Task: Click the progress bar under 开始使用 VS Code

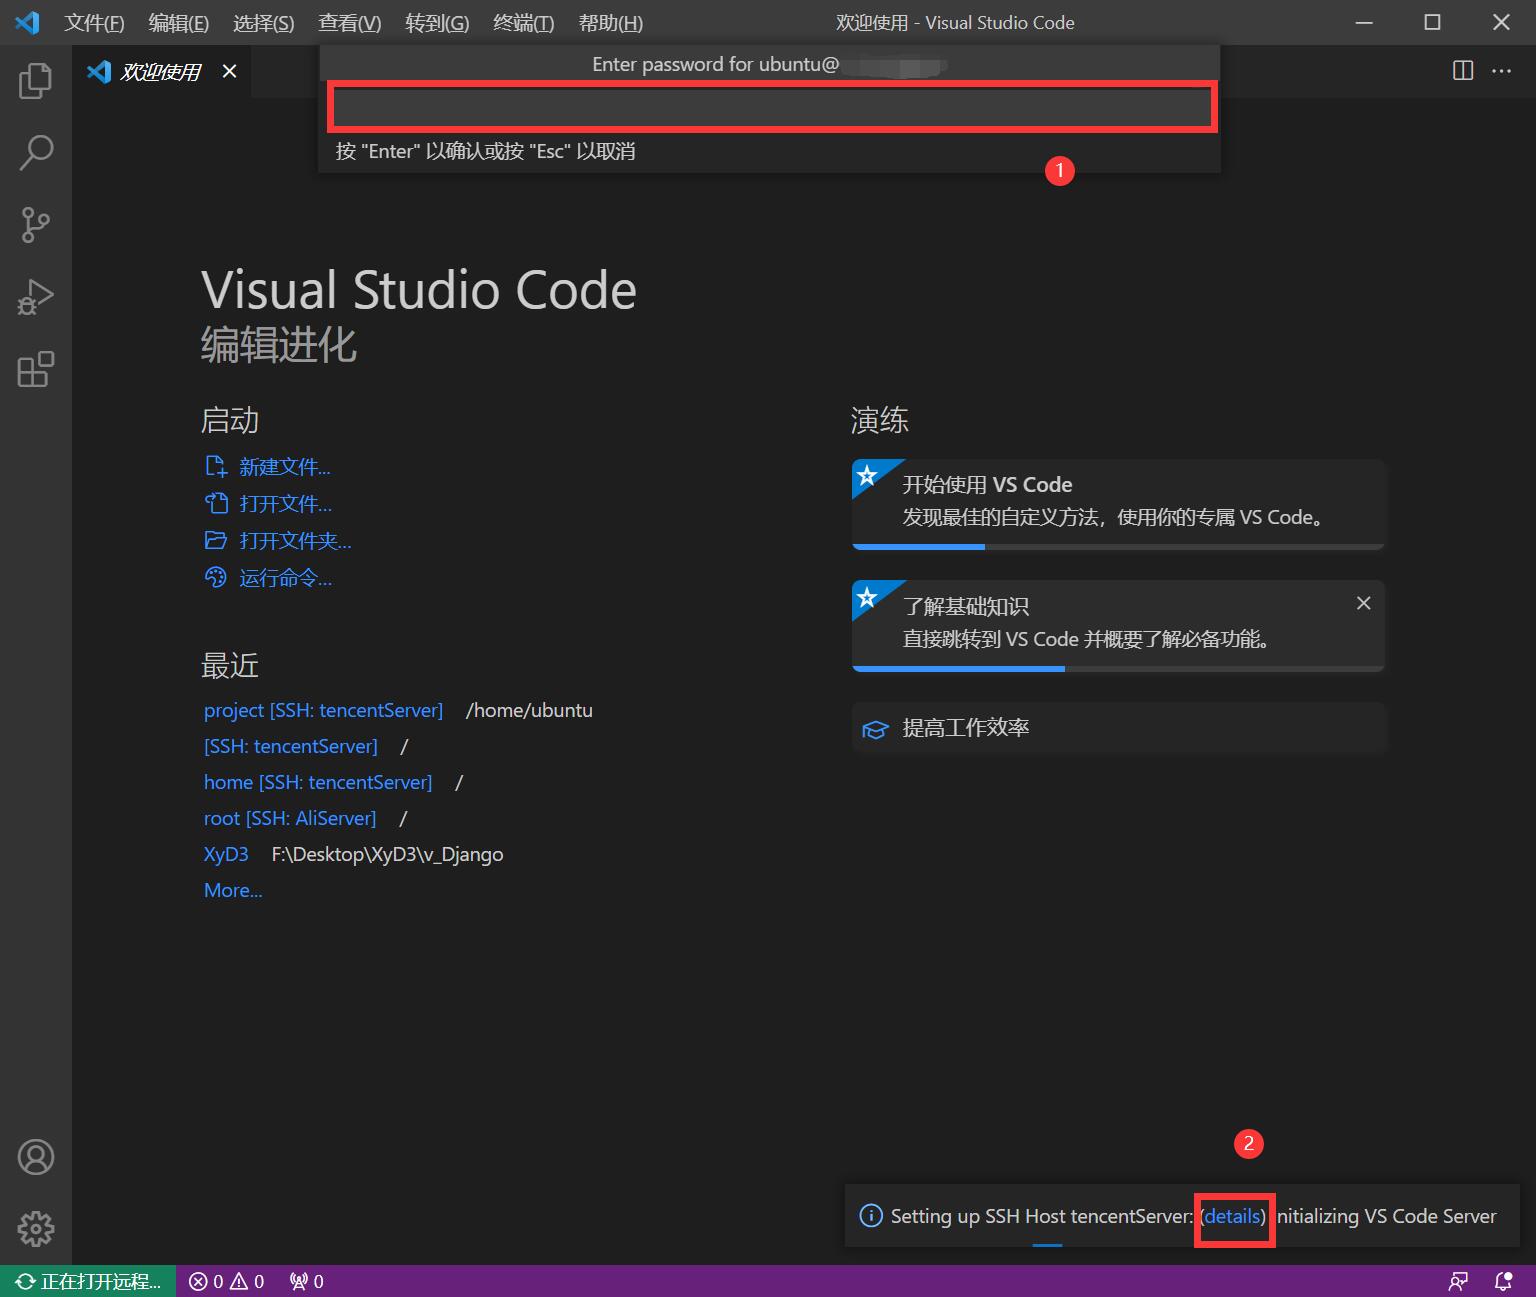Action: (x=1118, y=547)
